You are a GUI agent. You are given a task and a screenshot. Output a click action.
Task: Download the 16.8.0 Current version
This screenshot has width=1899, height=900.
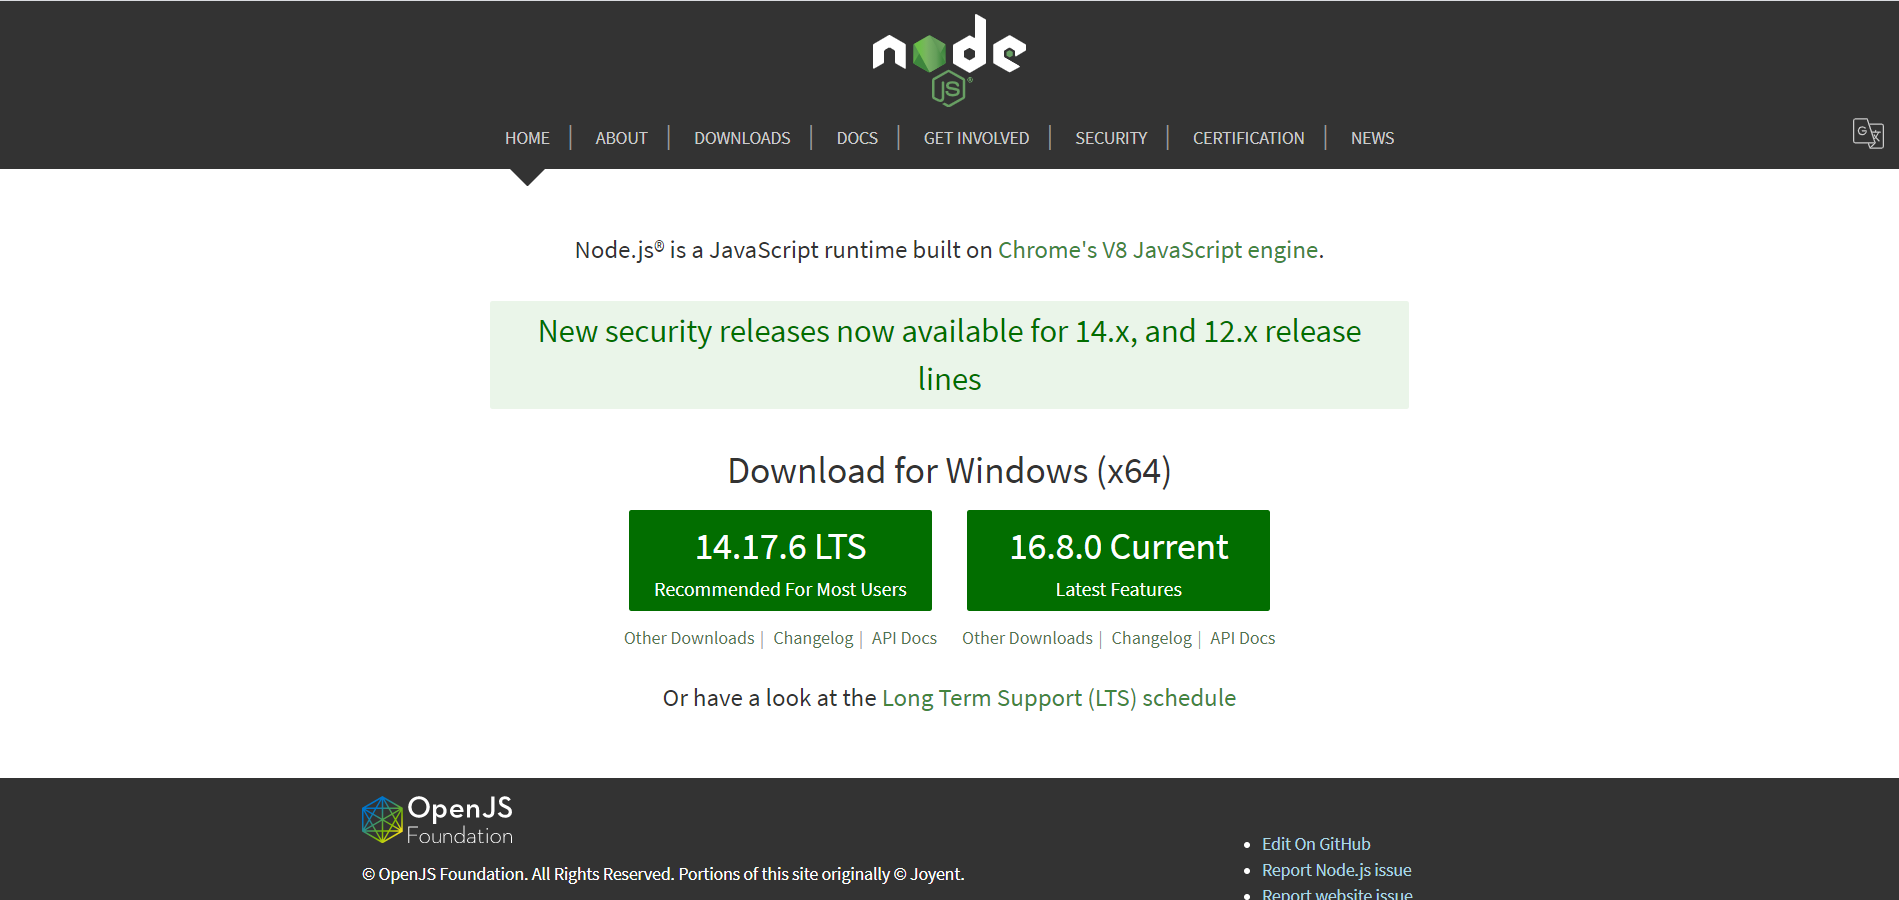[1118, 560]
